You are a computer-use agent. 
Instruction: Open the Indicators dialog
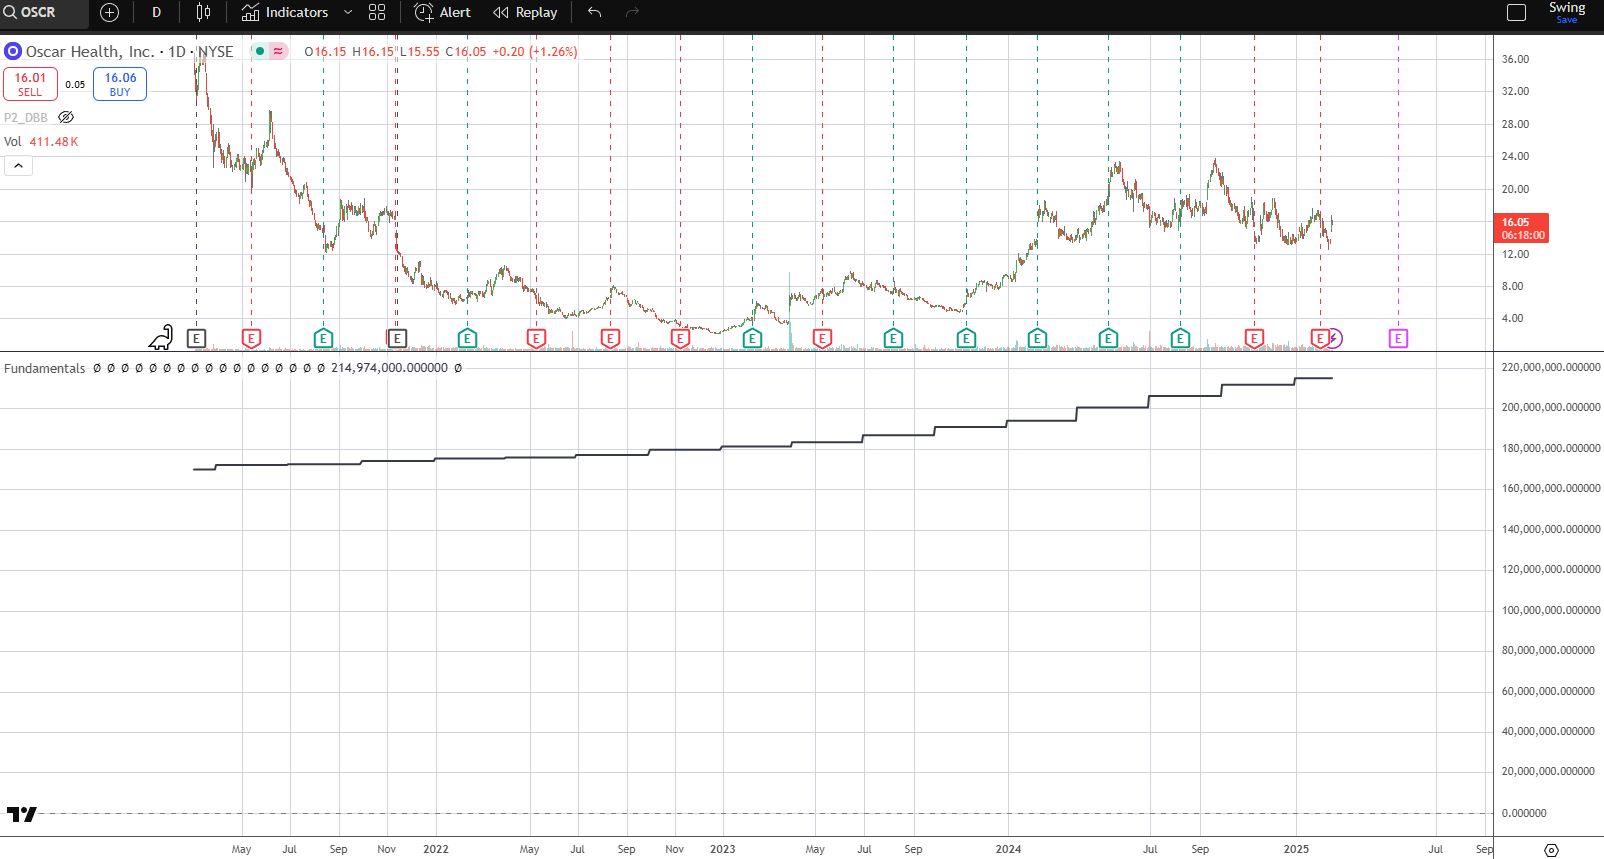coord(285,13)
